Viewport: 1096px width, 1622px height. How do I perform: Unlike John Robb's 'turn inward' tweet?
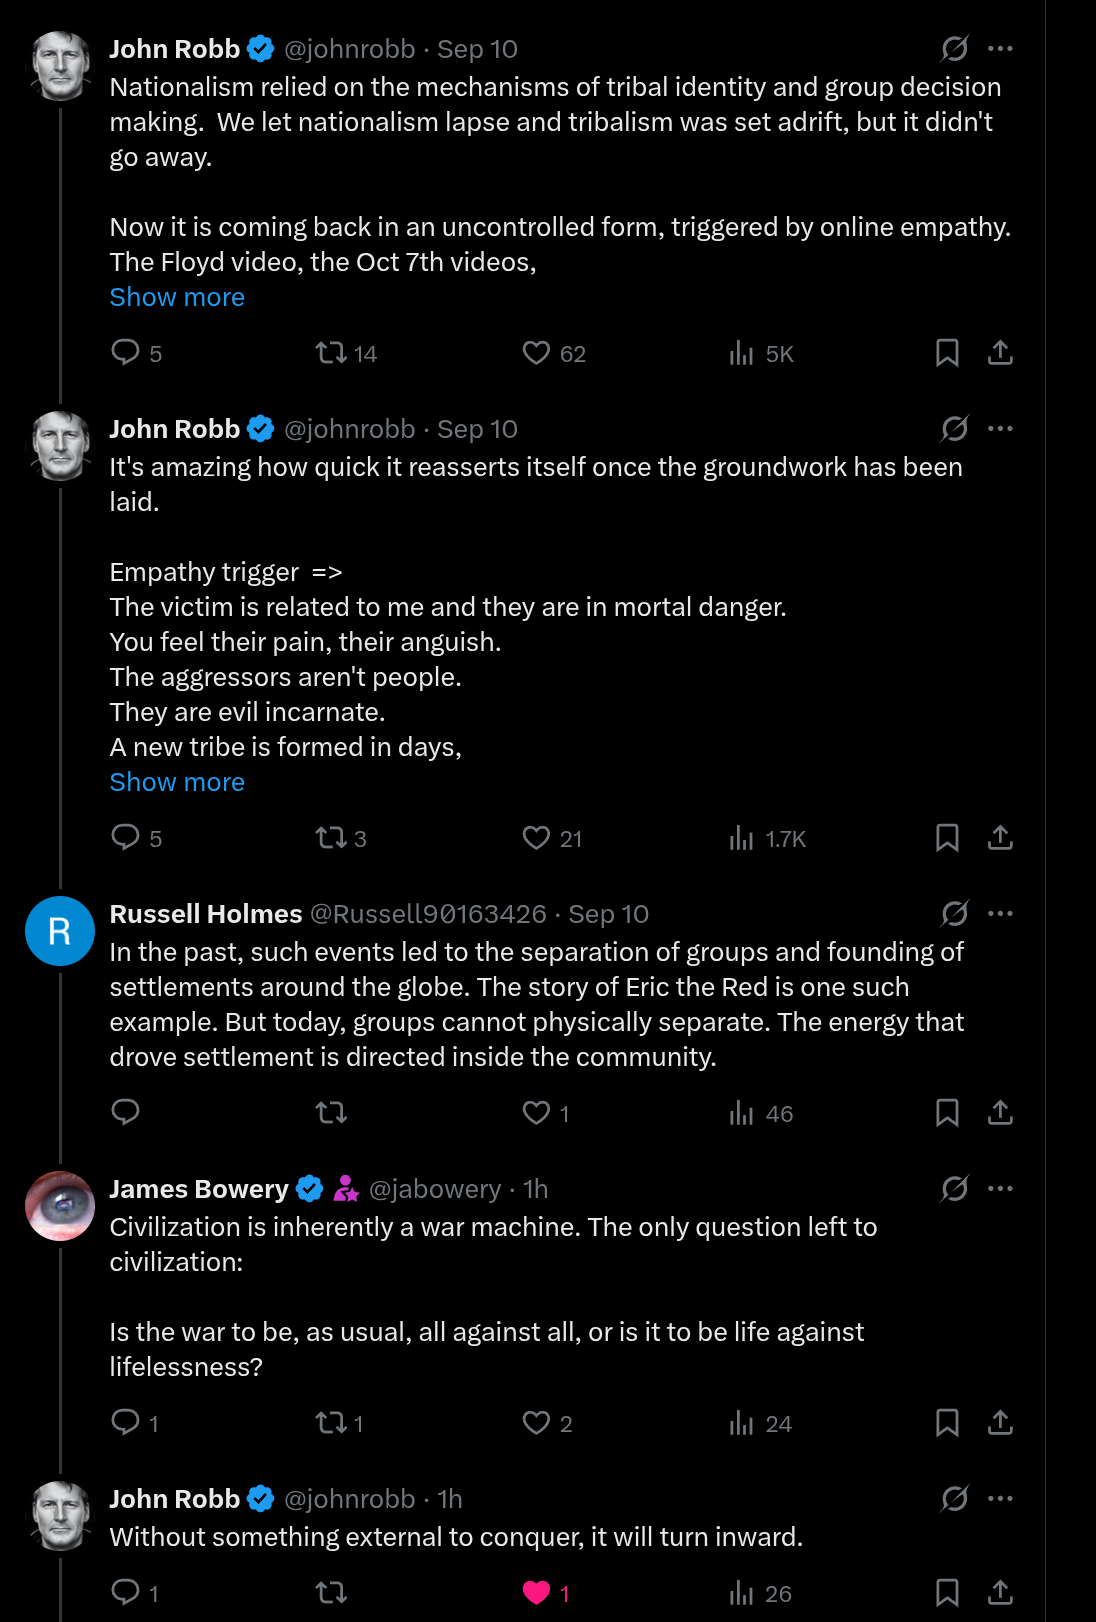click(x=537, y=1593)
